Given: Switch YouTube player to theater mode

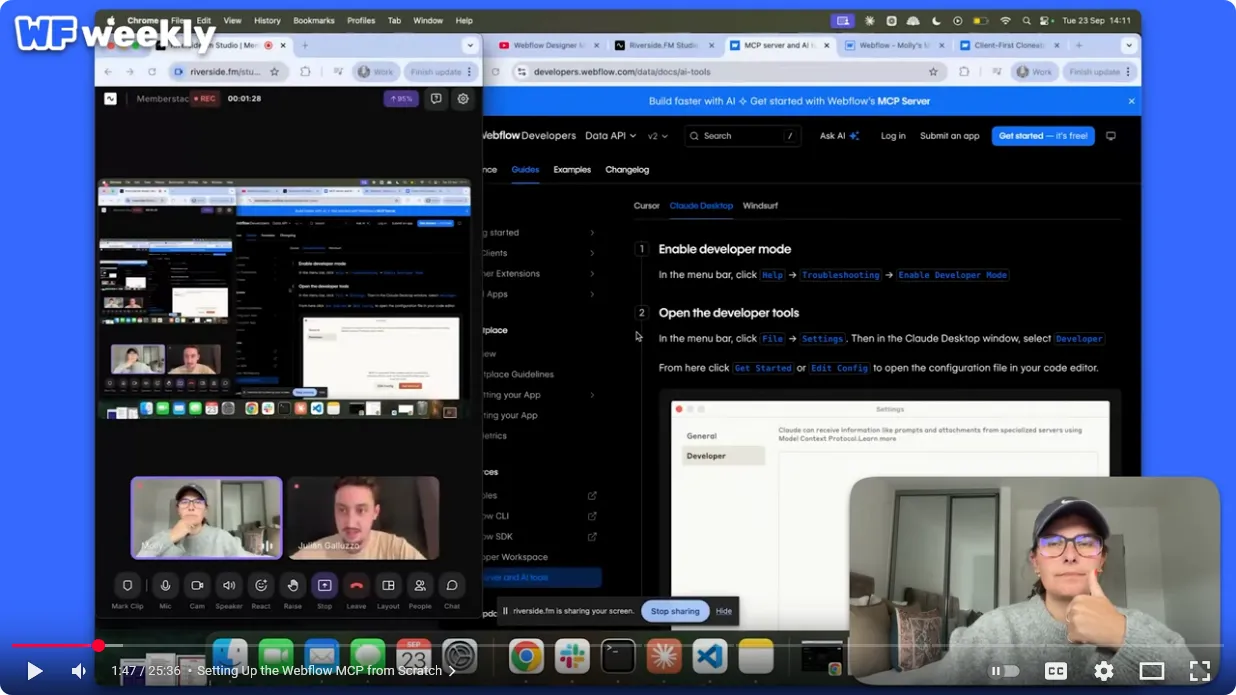Looking at the screenshot, I should pos(1152,671).
